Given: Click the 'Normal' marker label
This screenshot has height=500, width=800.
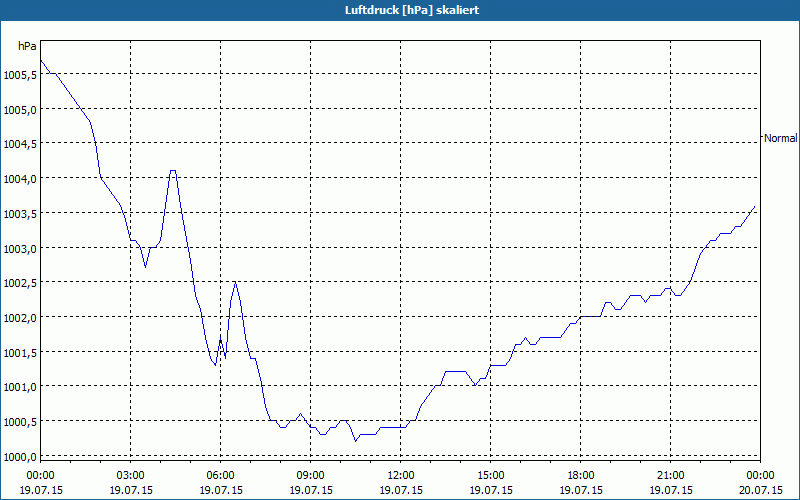Looking at the screenshot, I should coord(781,138).
